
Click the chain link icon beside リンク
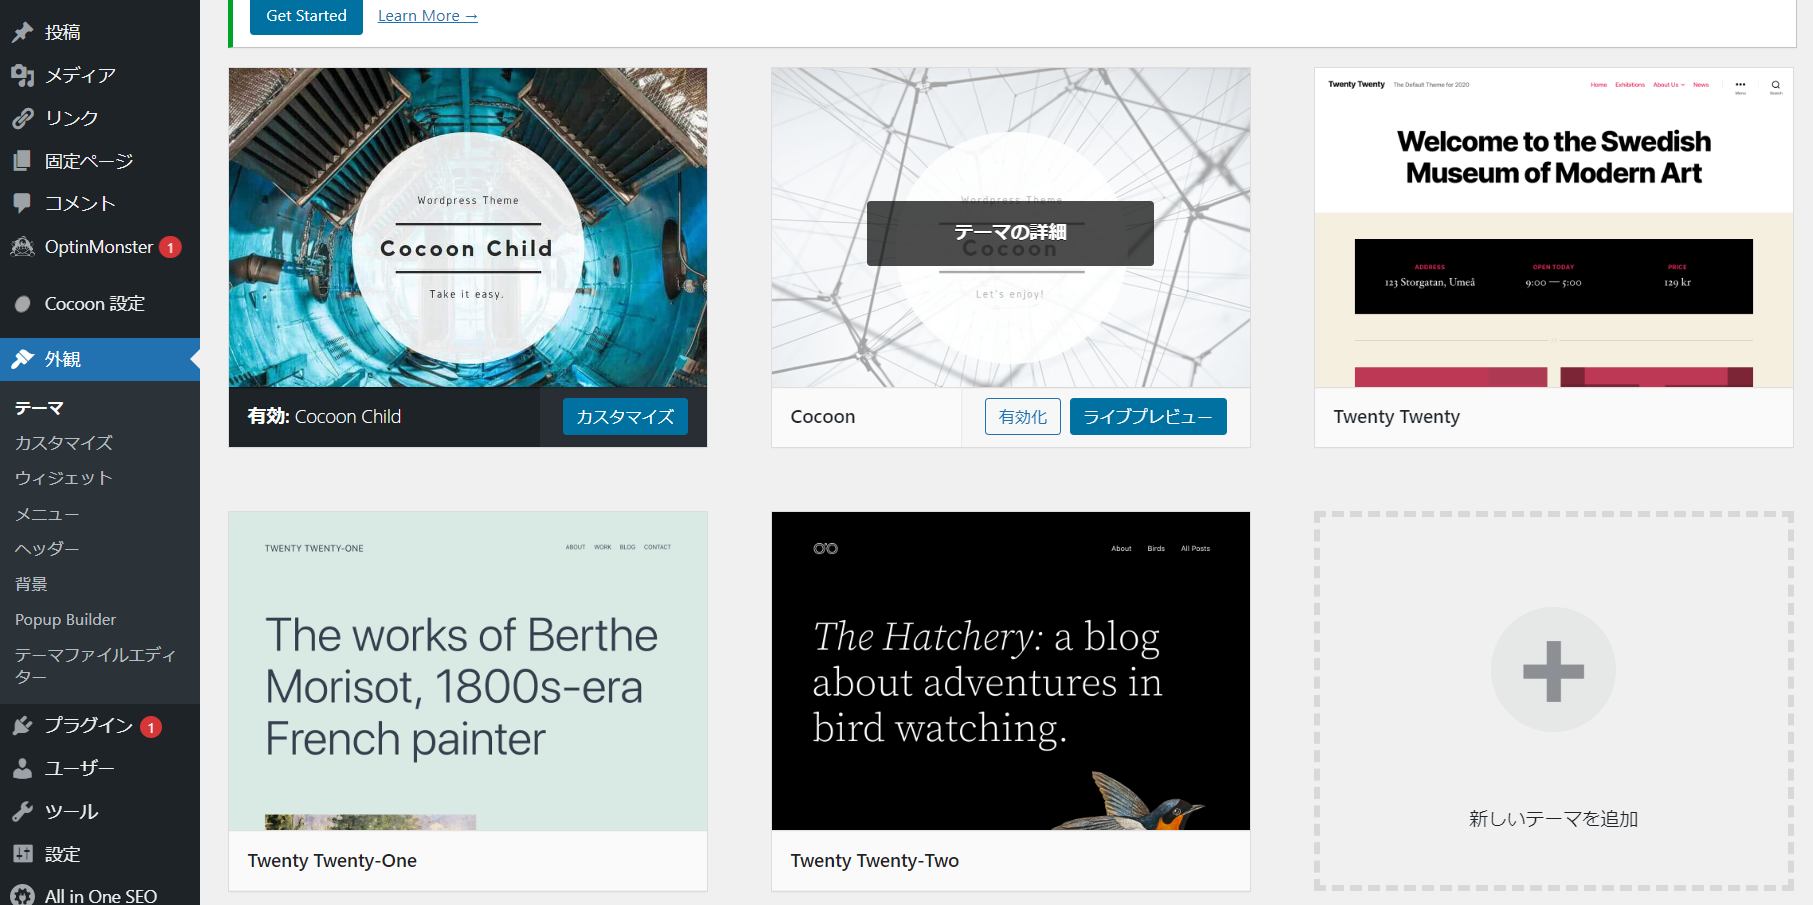tap(22, 118)
